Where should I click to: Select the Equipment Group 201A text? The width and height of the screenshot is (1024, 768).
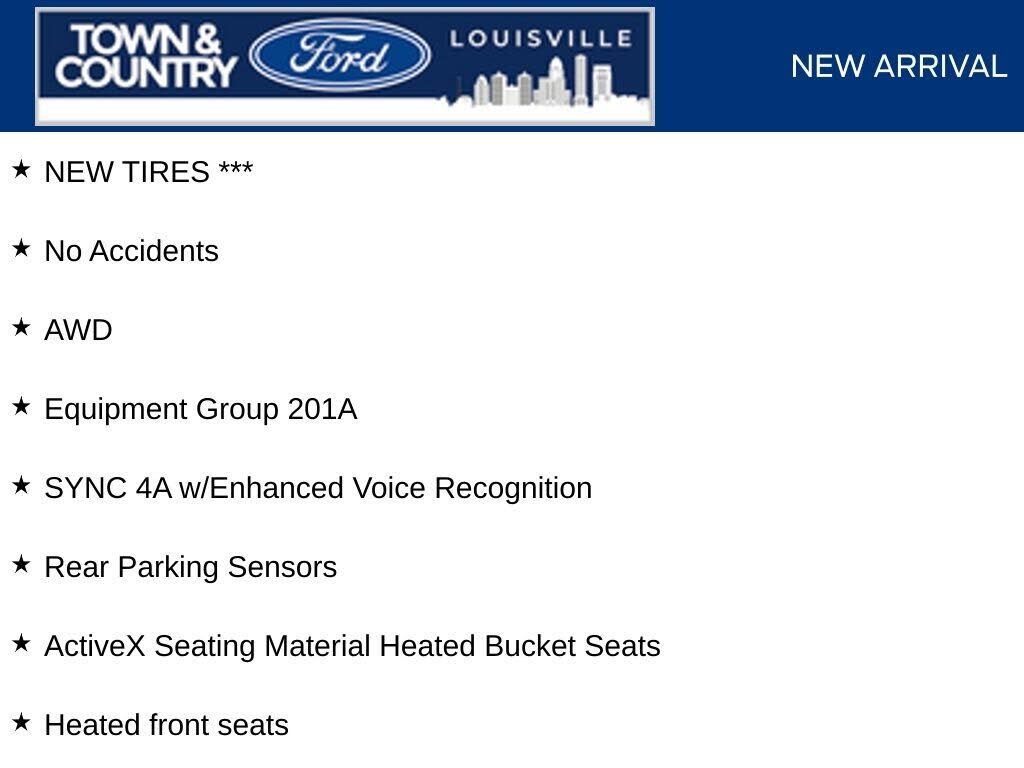(200, 410)
